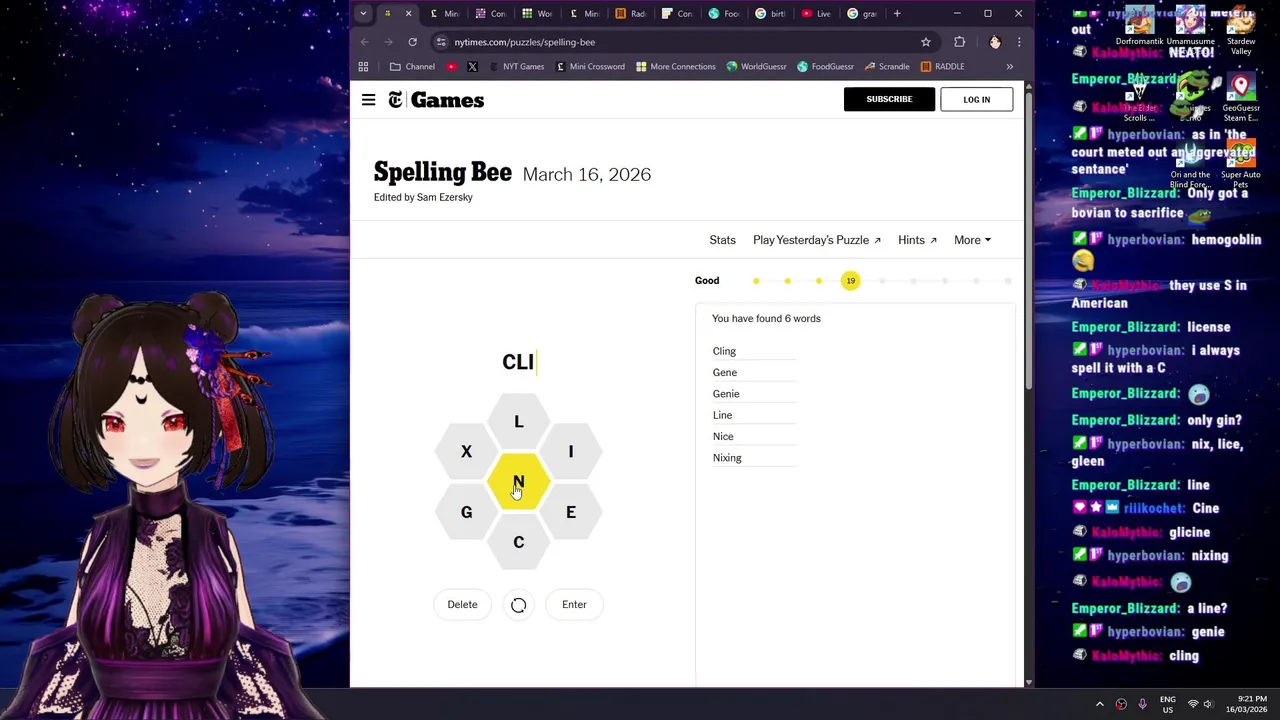
Task: Expand the bookmarks overflow chevron
Action: [x=1009, y=67]
